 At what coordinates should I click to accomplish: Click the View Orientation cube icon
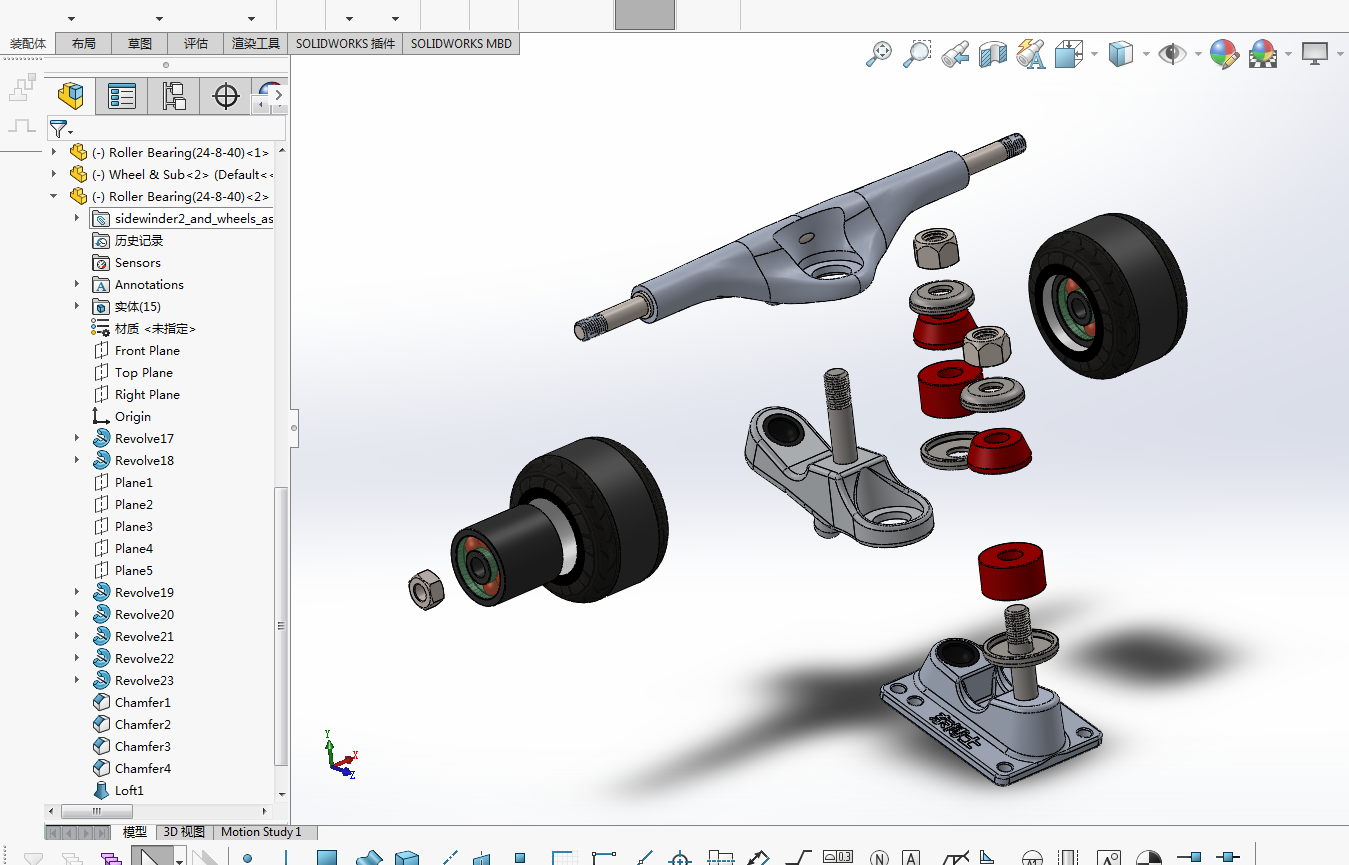[x=1069, y=54]
